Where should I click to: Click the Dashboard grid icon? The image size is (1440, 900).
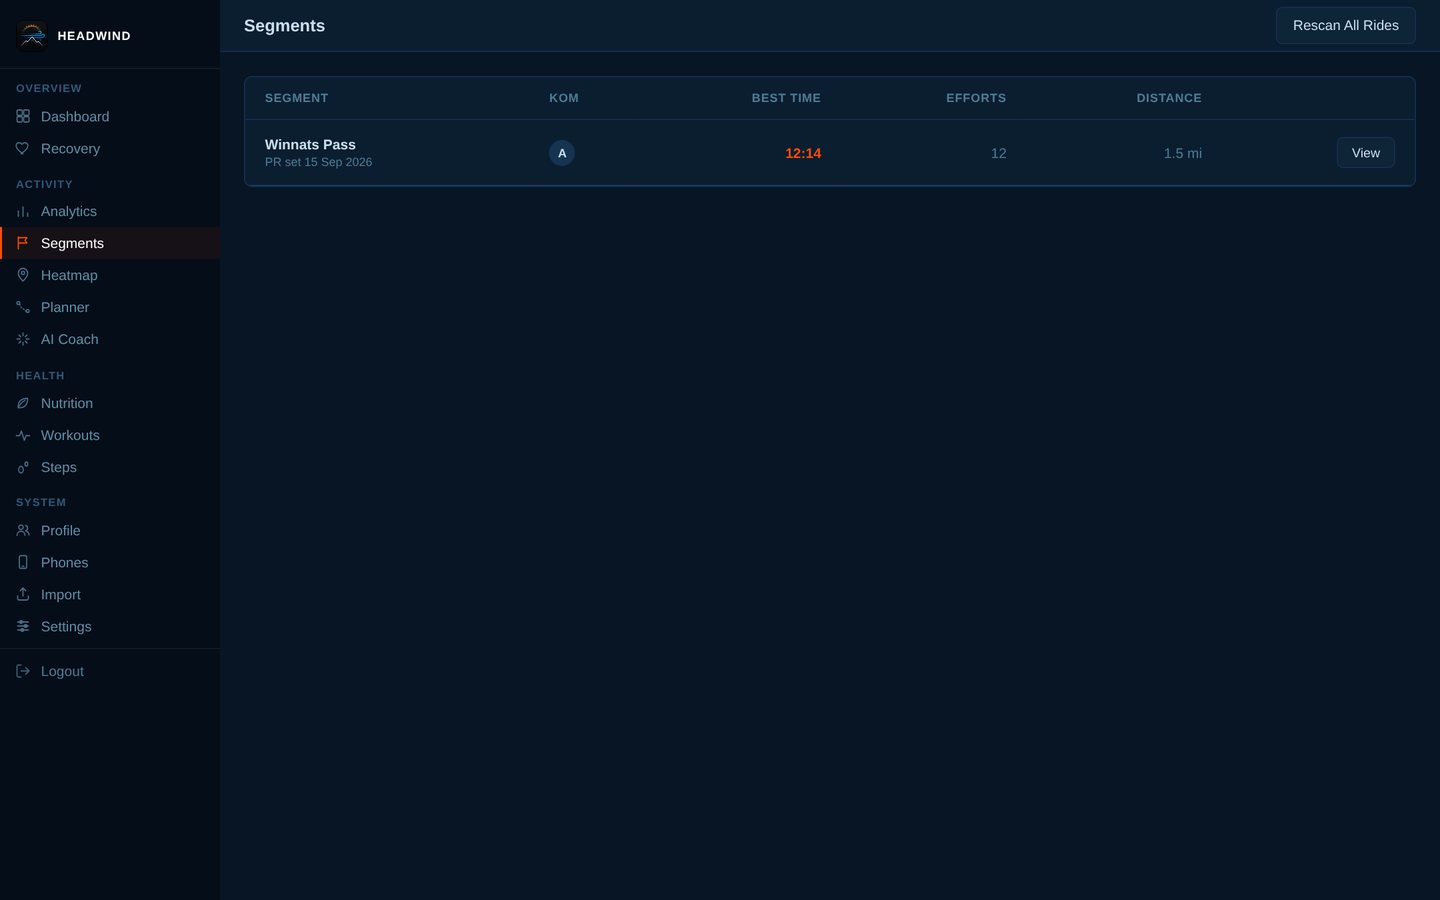coord(23,117)
